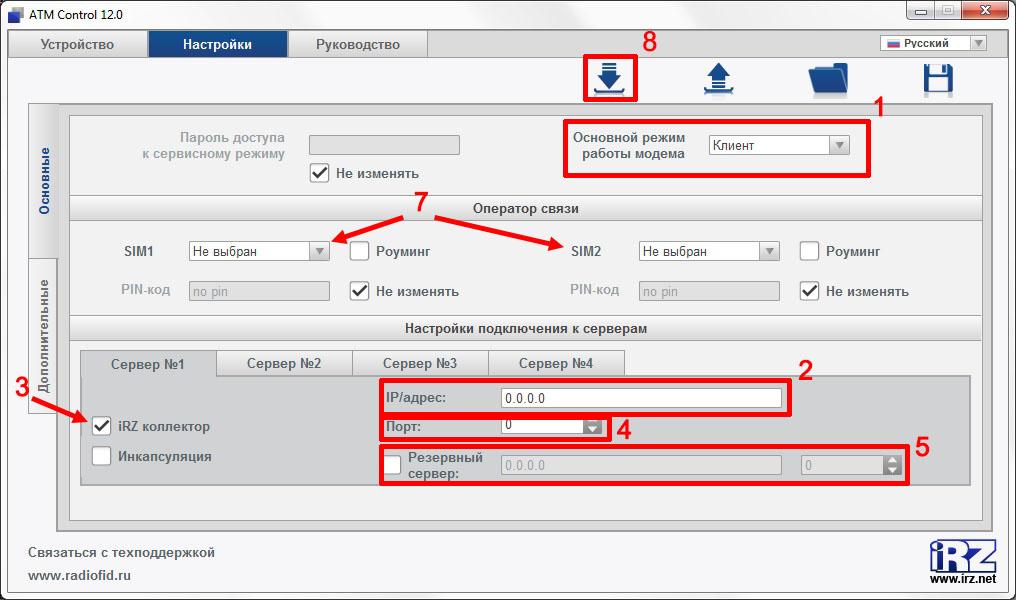Save settings with floppy disk icon
This screenshot has height=603, width=1016.
click(938, 80)
